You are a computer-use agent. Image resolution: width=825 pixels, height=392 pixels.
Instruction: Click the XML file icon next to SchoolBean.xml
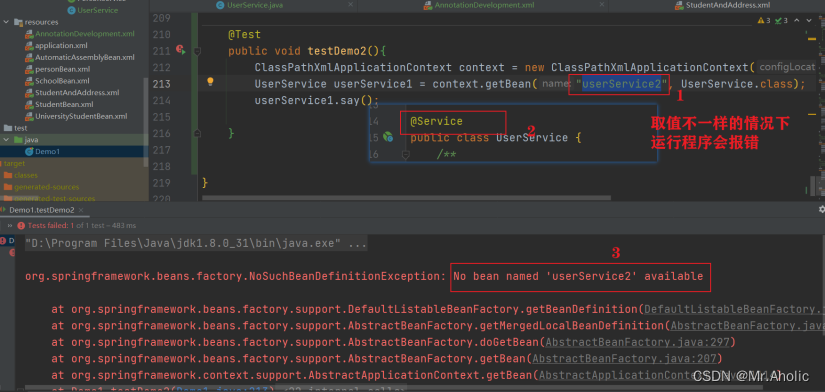[x=29, y=81]
